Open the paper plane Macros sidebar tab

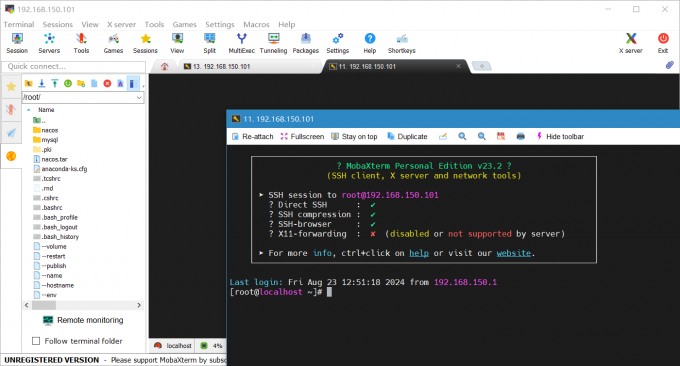point(11,132)
